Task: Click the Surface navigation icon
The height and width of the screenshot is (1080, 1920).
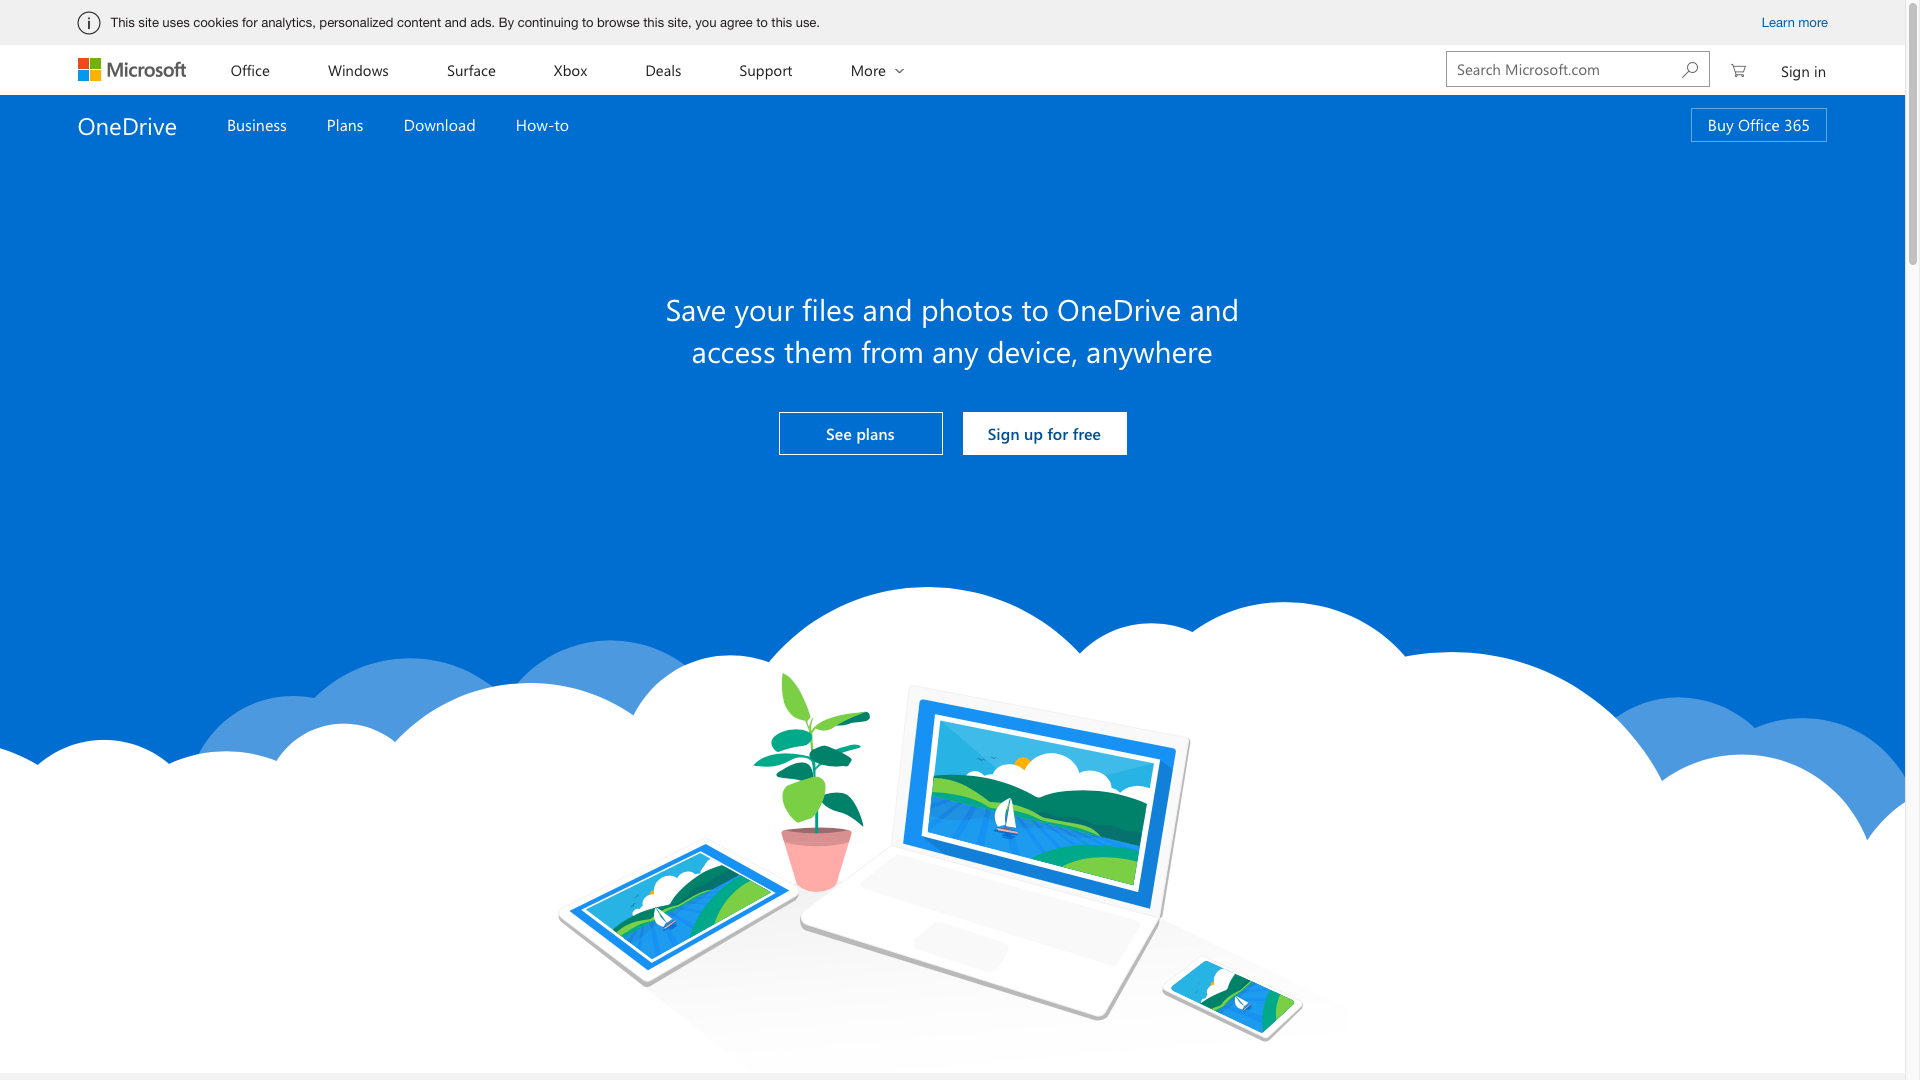Action: (x=471, y=70)
